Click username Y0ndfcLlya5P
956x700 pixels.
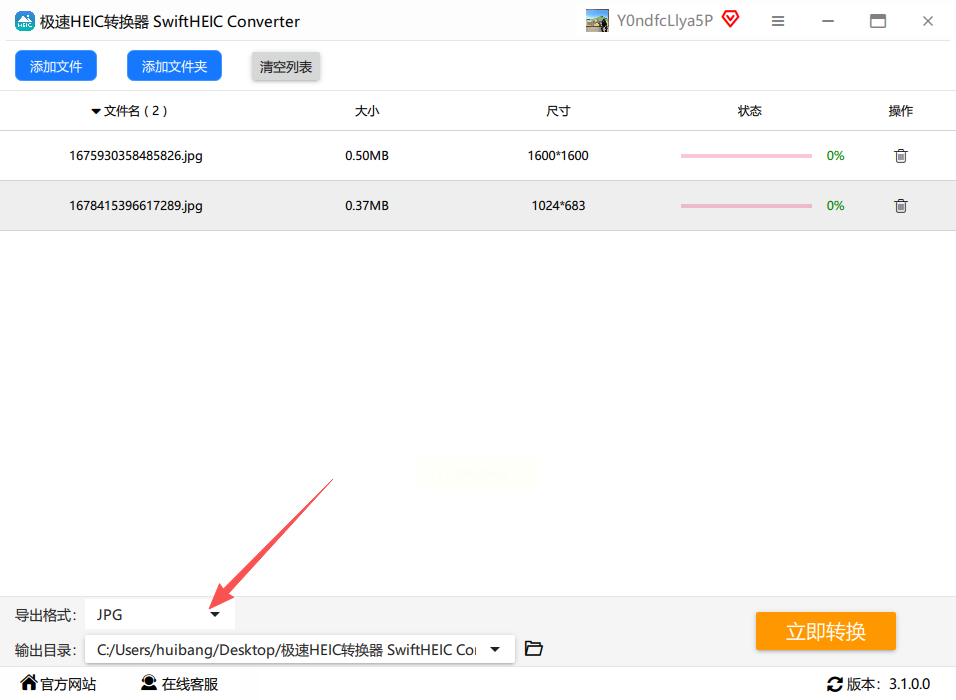(665, 21)
